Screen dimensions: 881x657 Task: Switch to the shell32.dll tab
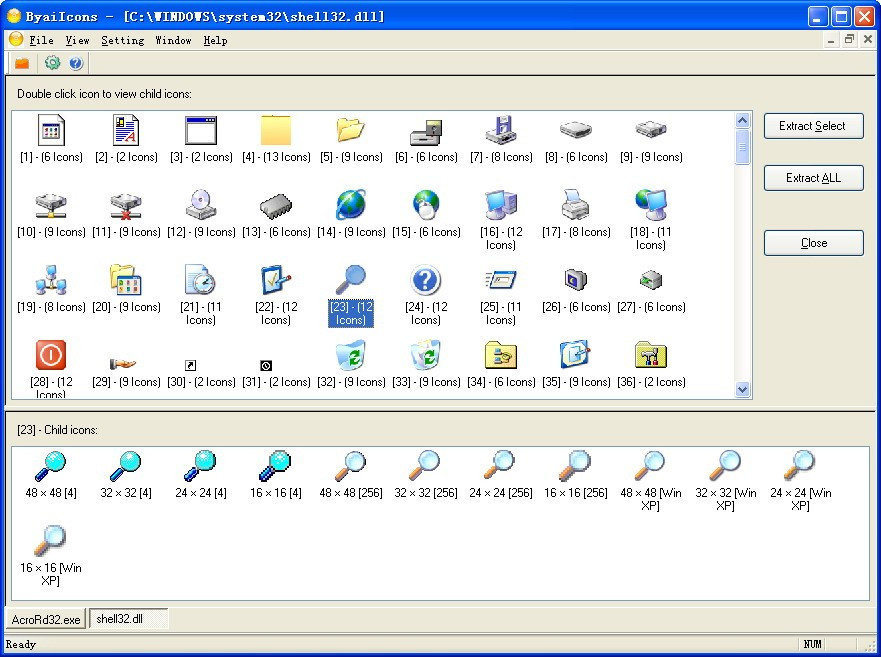[x=129, y=619]
